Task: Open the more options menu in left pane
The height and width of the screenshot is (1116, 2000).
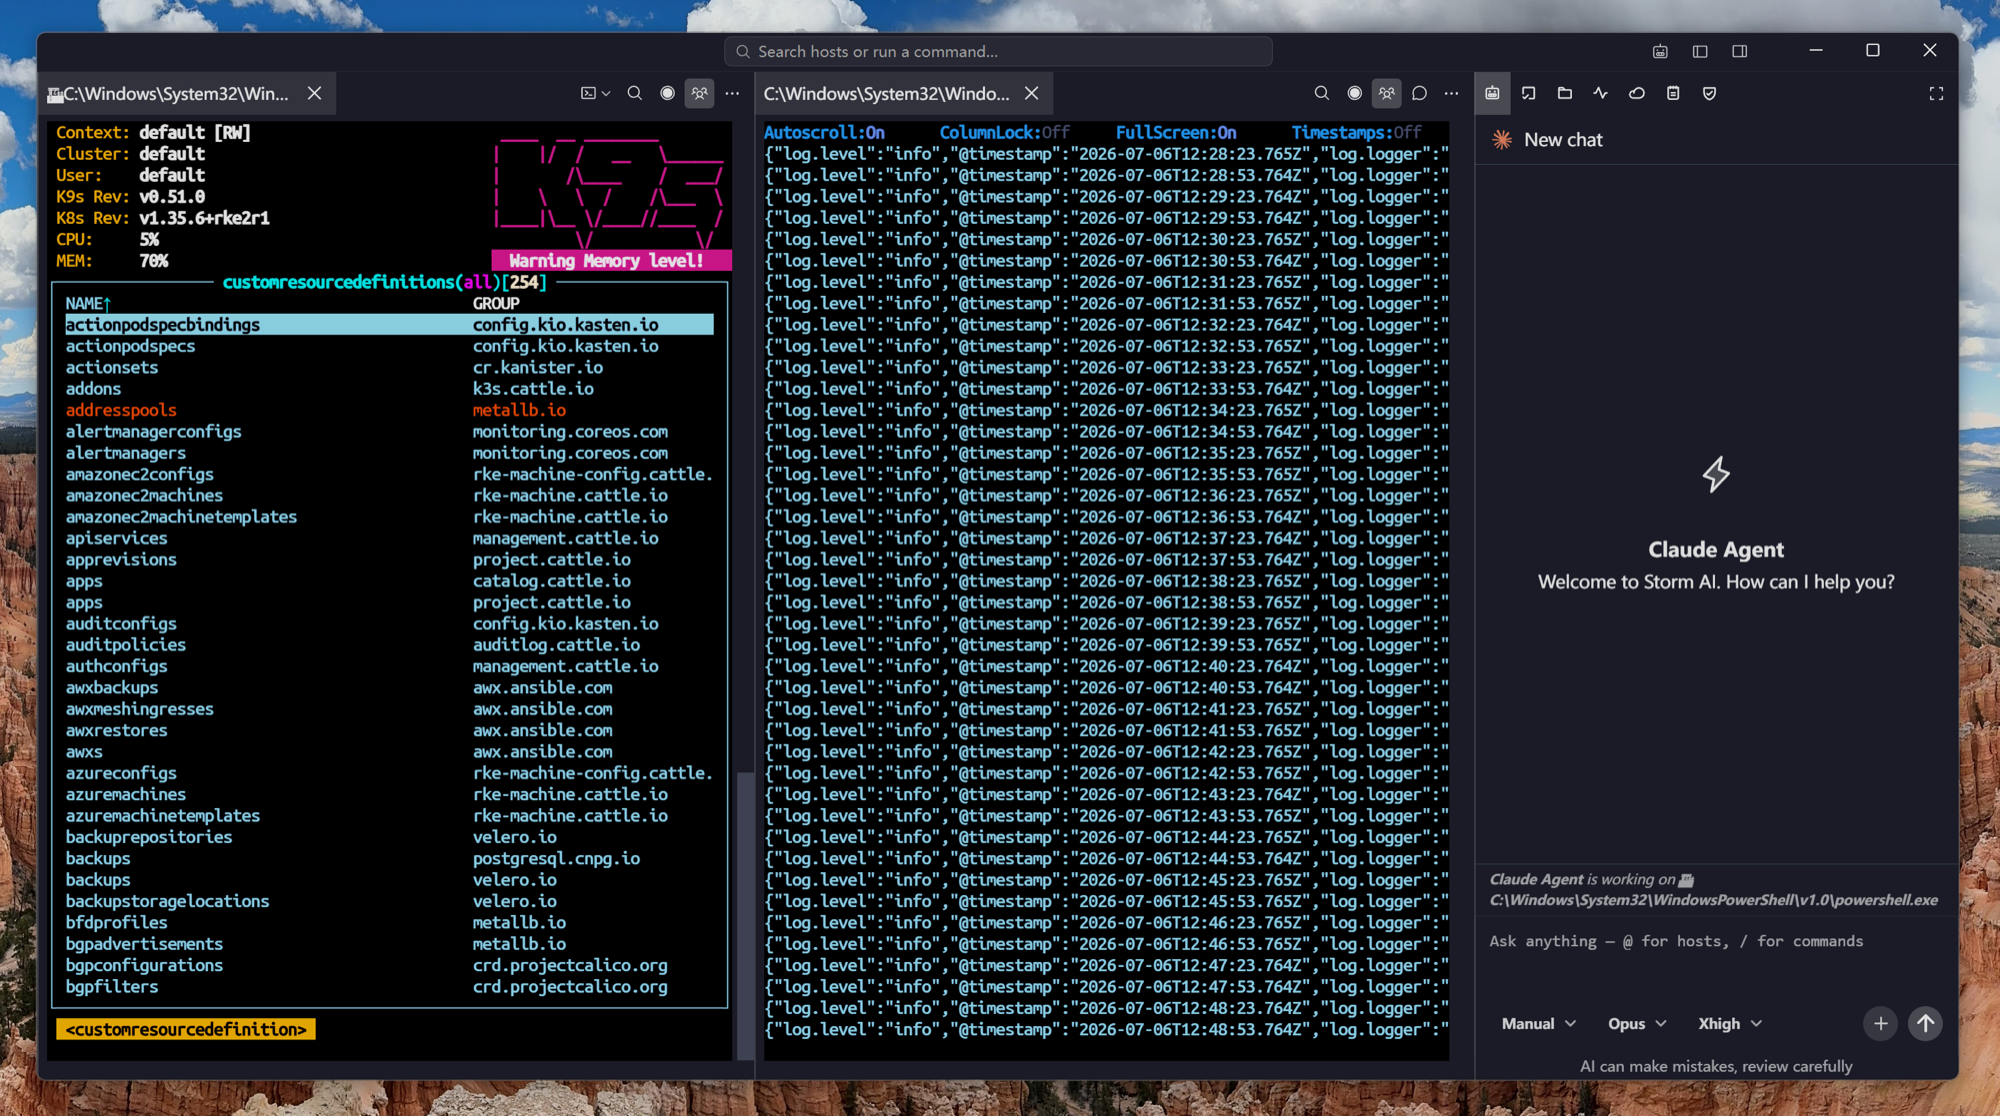Action: click(x=732, y=93)
